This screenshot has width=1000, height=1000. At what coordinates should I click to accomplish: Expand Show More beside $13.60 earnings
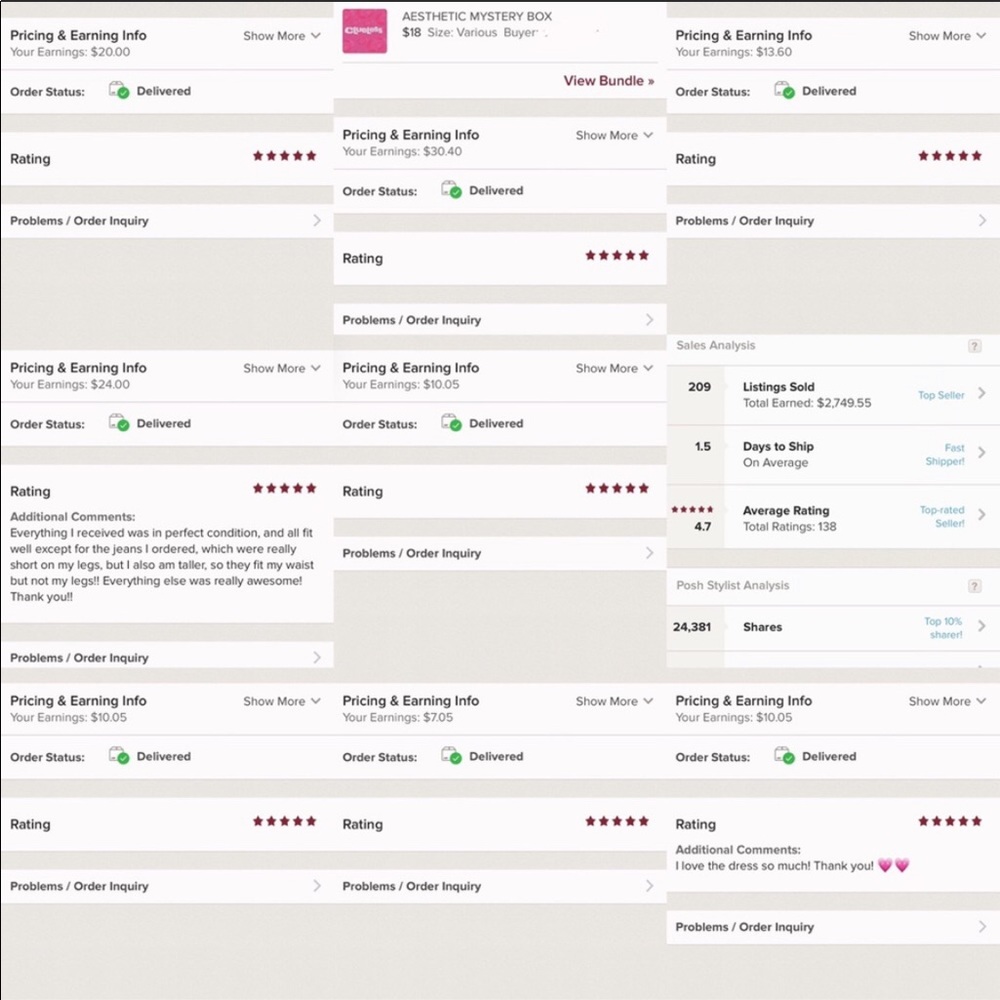pyautogui.click(x=947, y=36)
